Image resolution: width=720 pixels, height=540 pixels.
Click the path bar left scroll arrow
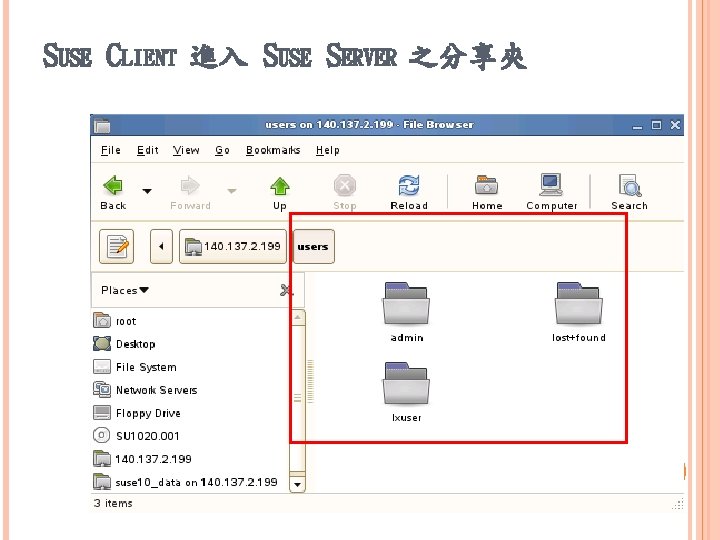[161, 247]
